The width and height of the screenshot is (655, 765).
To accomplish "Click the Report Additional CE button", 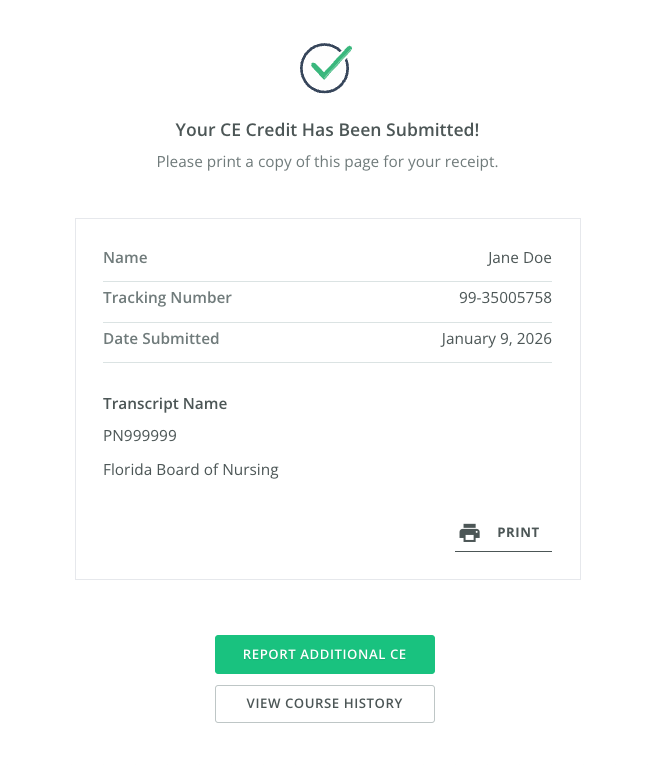I will point(325,655).
